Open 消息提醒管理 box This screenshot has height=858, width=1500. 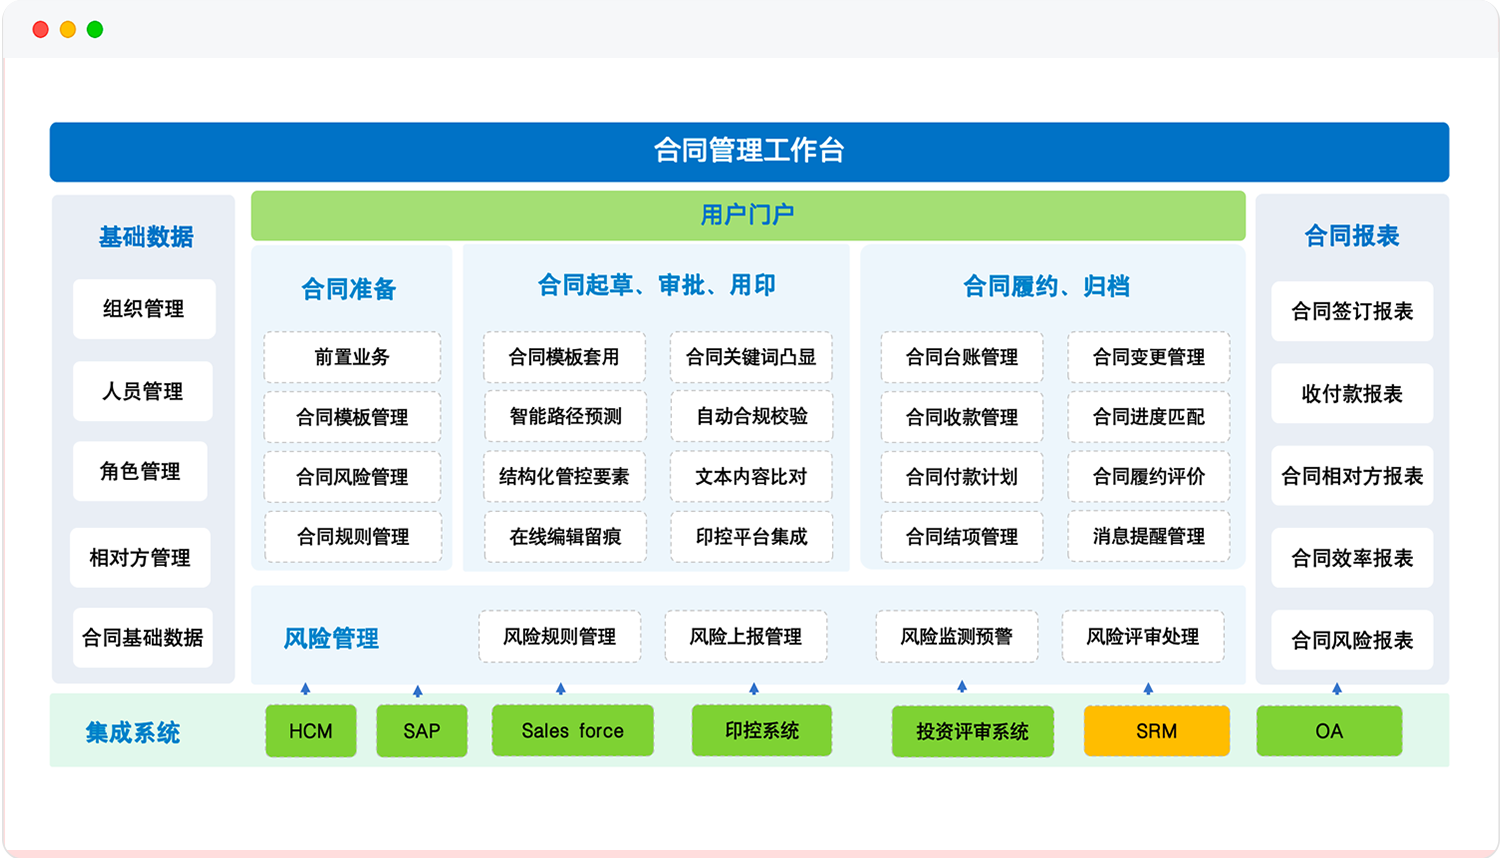pyautogui.click(x=1149, y=536)
